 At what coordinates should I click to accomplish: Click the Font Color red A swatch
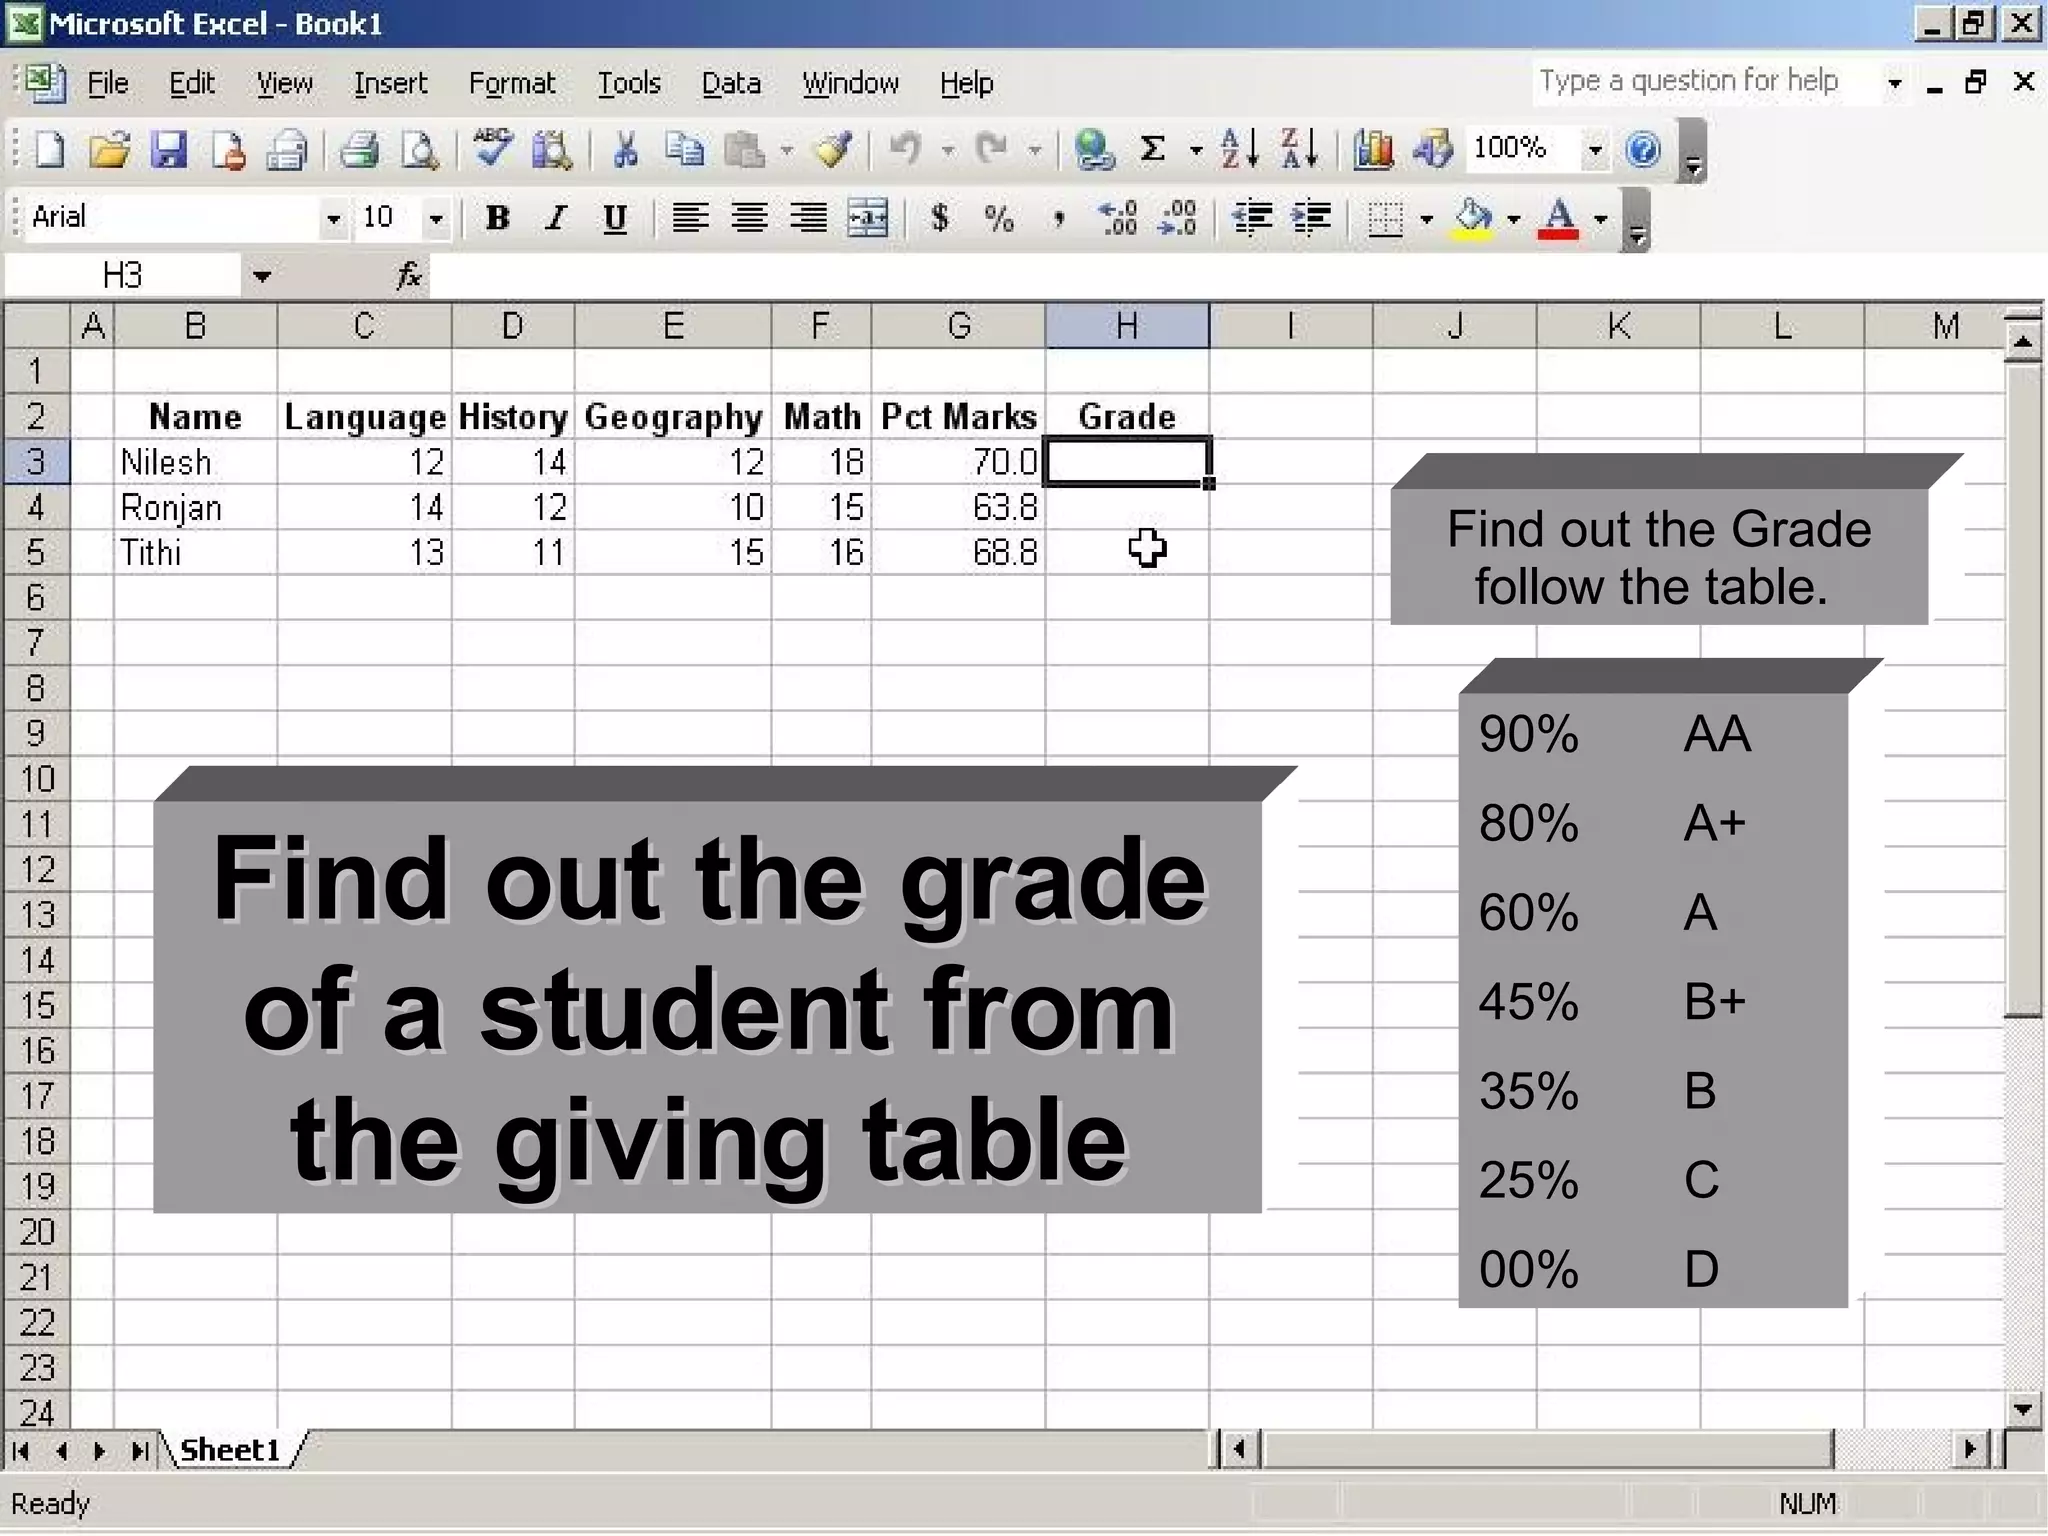pyautogui.click(x=1558, y=218)
